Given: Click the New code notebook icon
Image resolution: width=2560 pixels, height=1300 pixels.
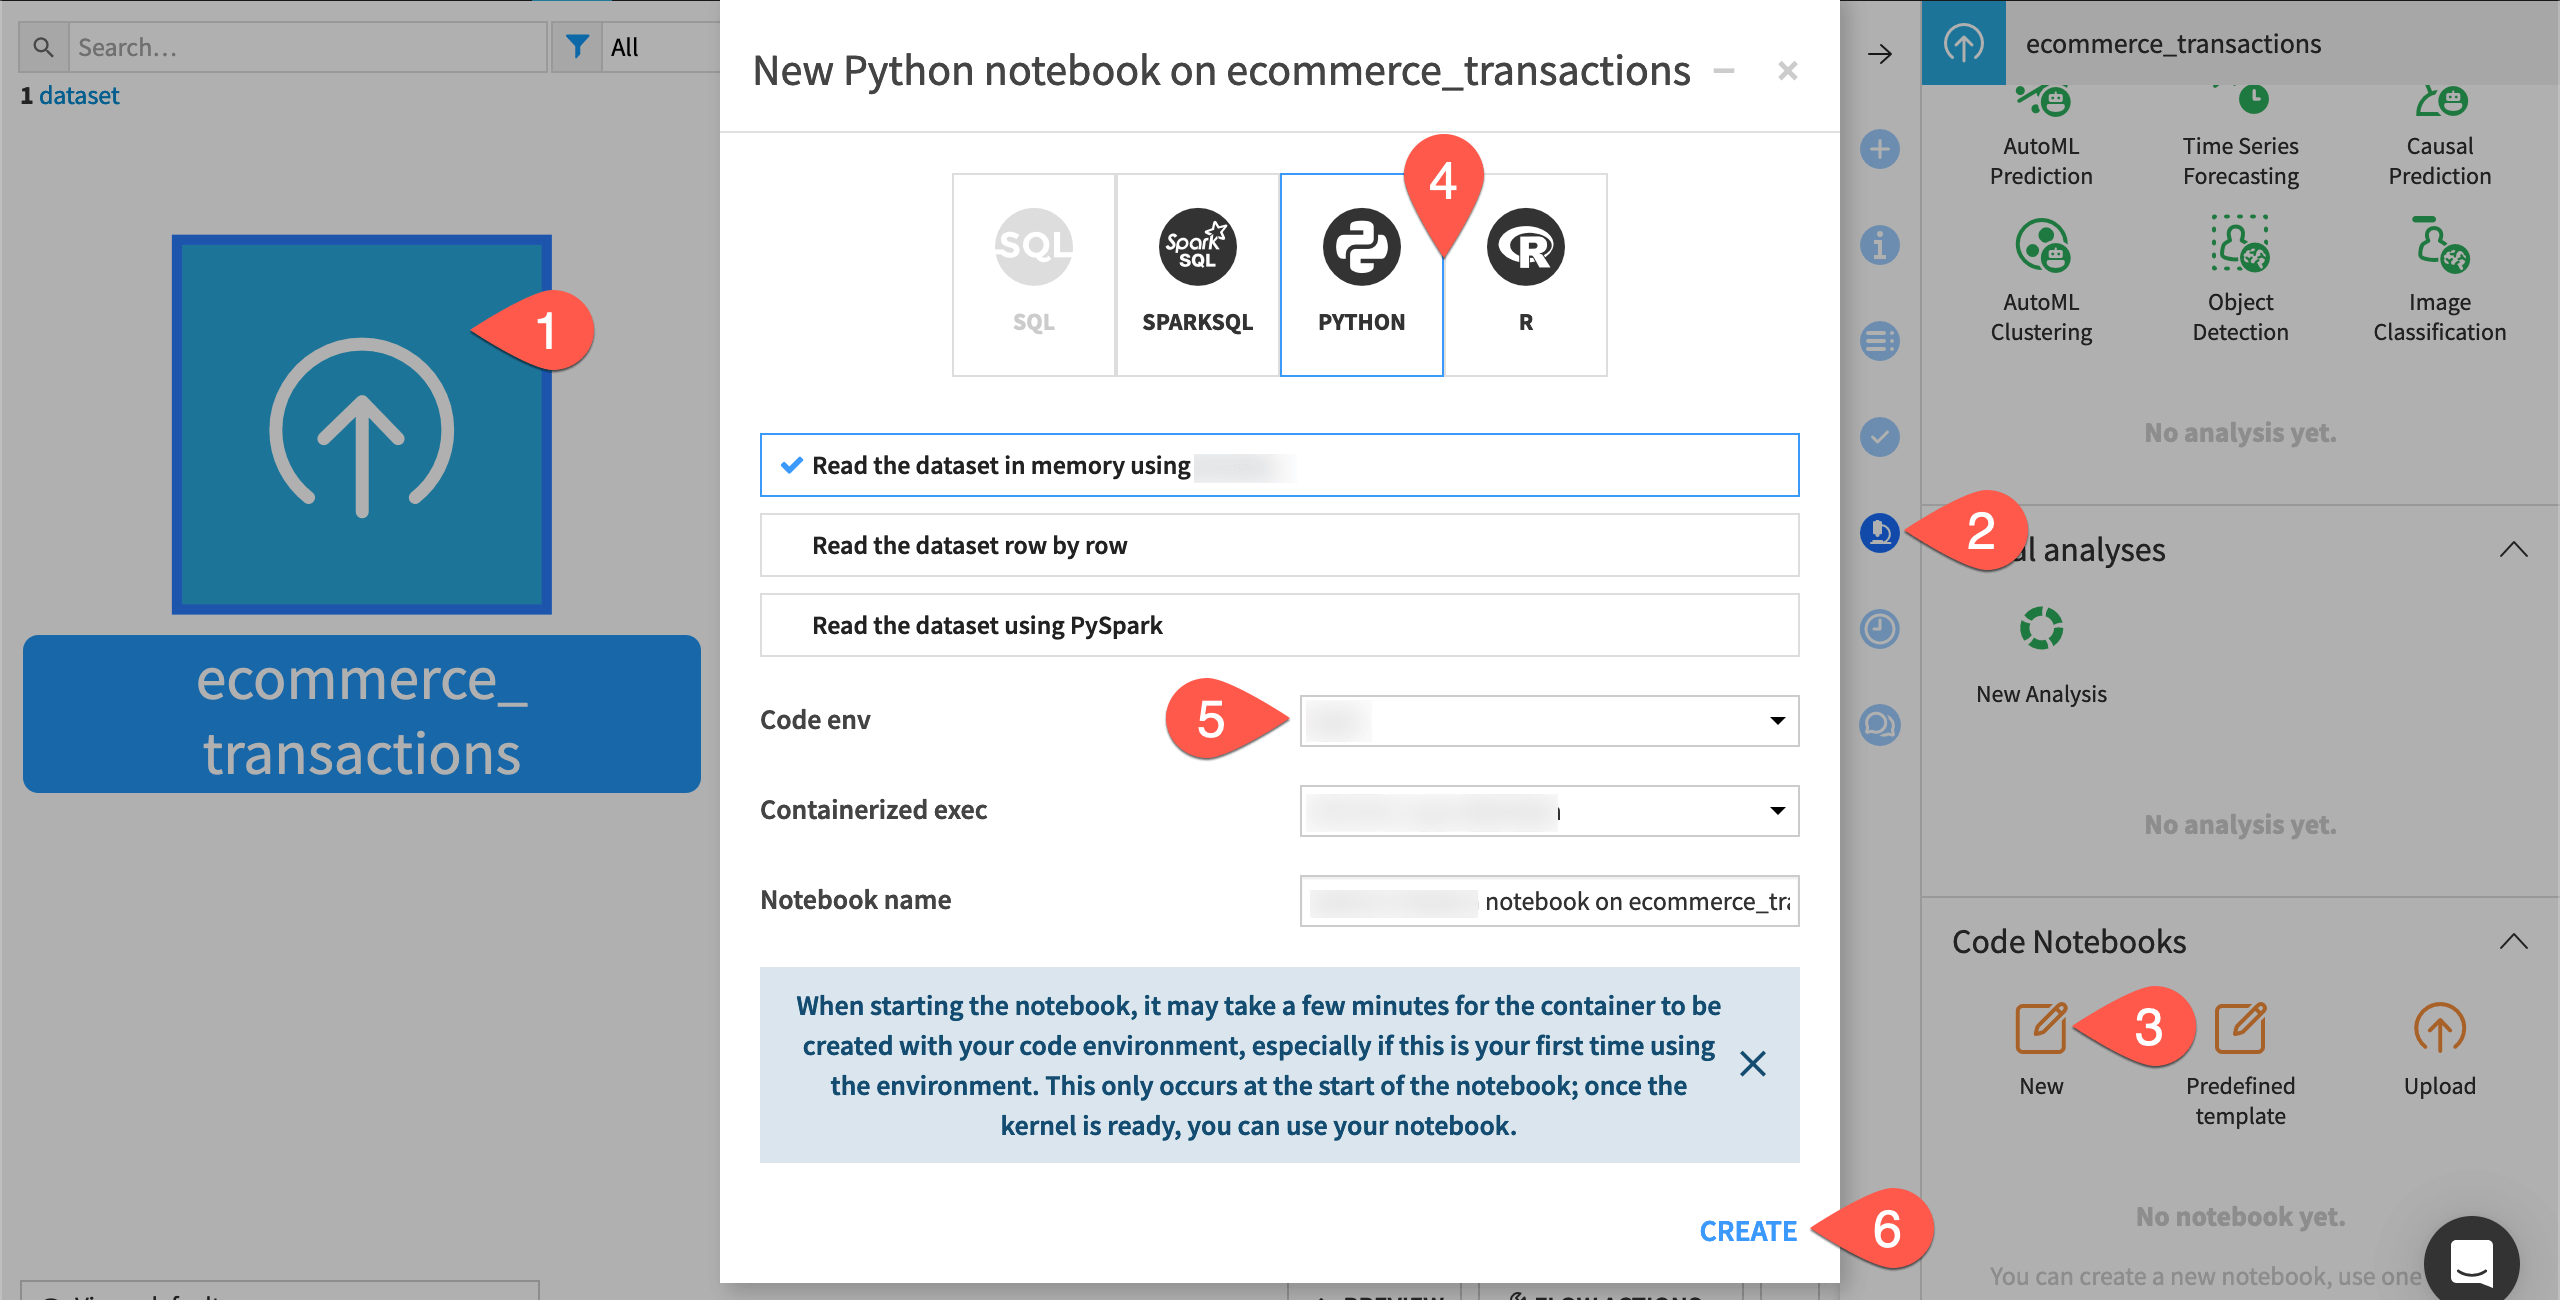Looking at the screenshot, I should (2040, 1030).
